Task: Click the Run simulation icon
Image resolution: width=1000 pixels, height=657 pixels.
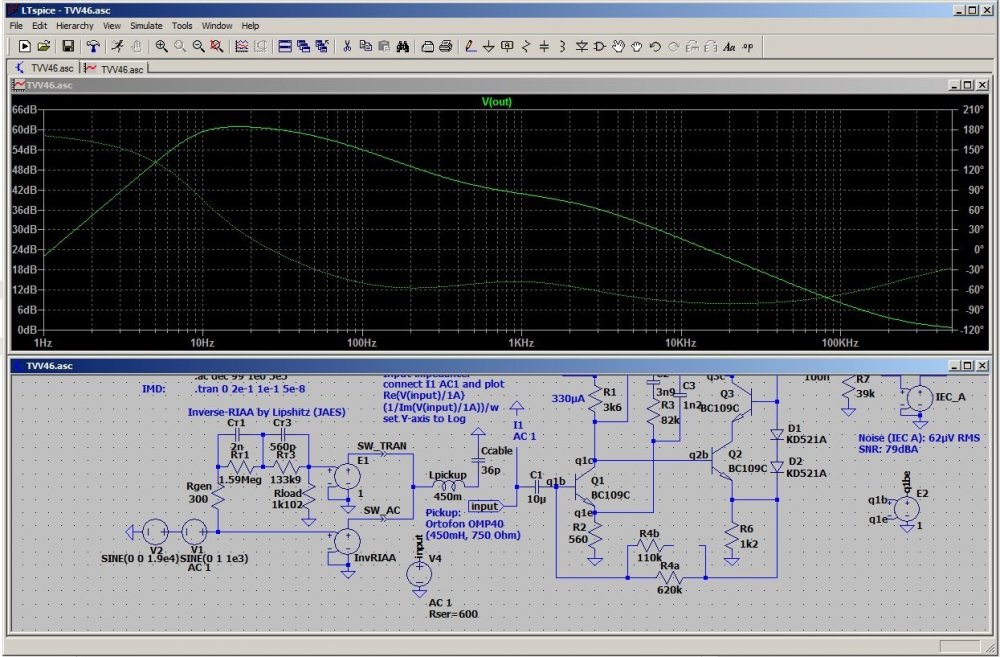Action: tap(117, 46)
